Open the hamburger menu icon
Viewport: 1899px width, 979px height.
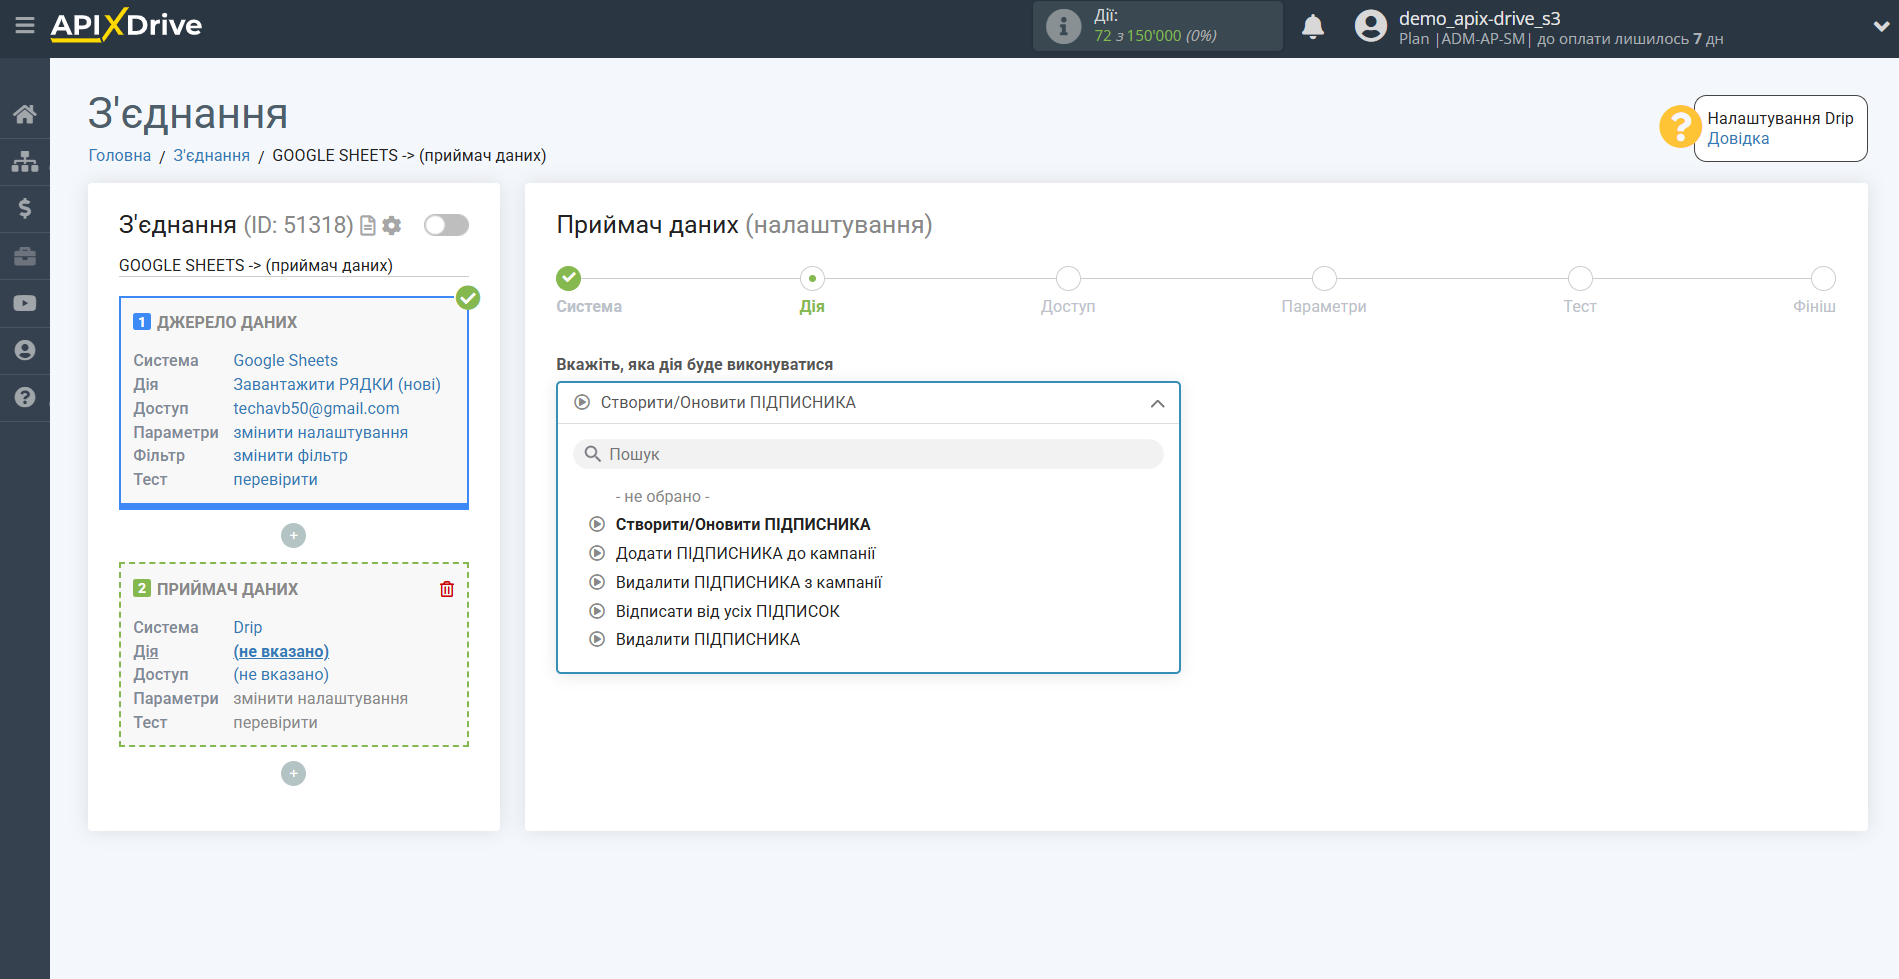click(x=25, y=25)
